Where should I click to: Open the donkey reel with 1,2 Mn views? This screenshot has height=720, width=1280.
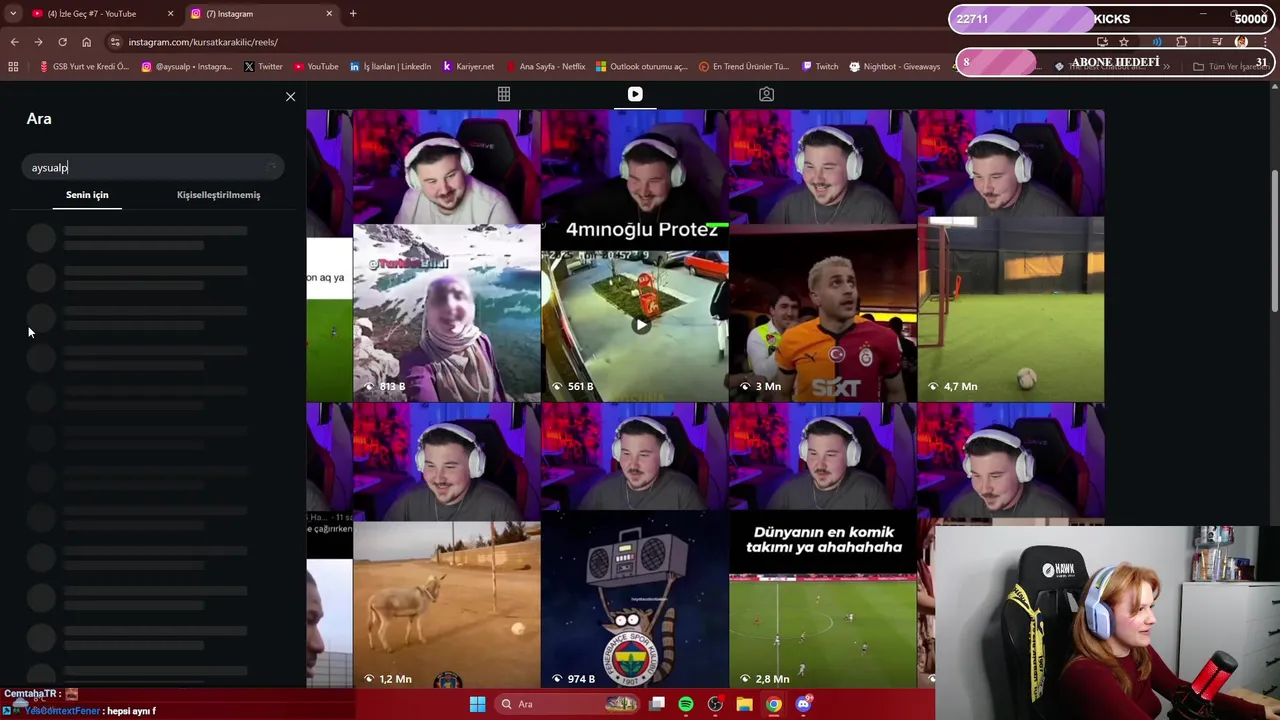[446, 546]
